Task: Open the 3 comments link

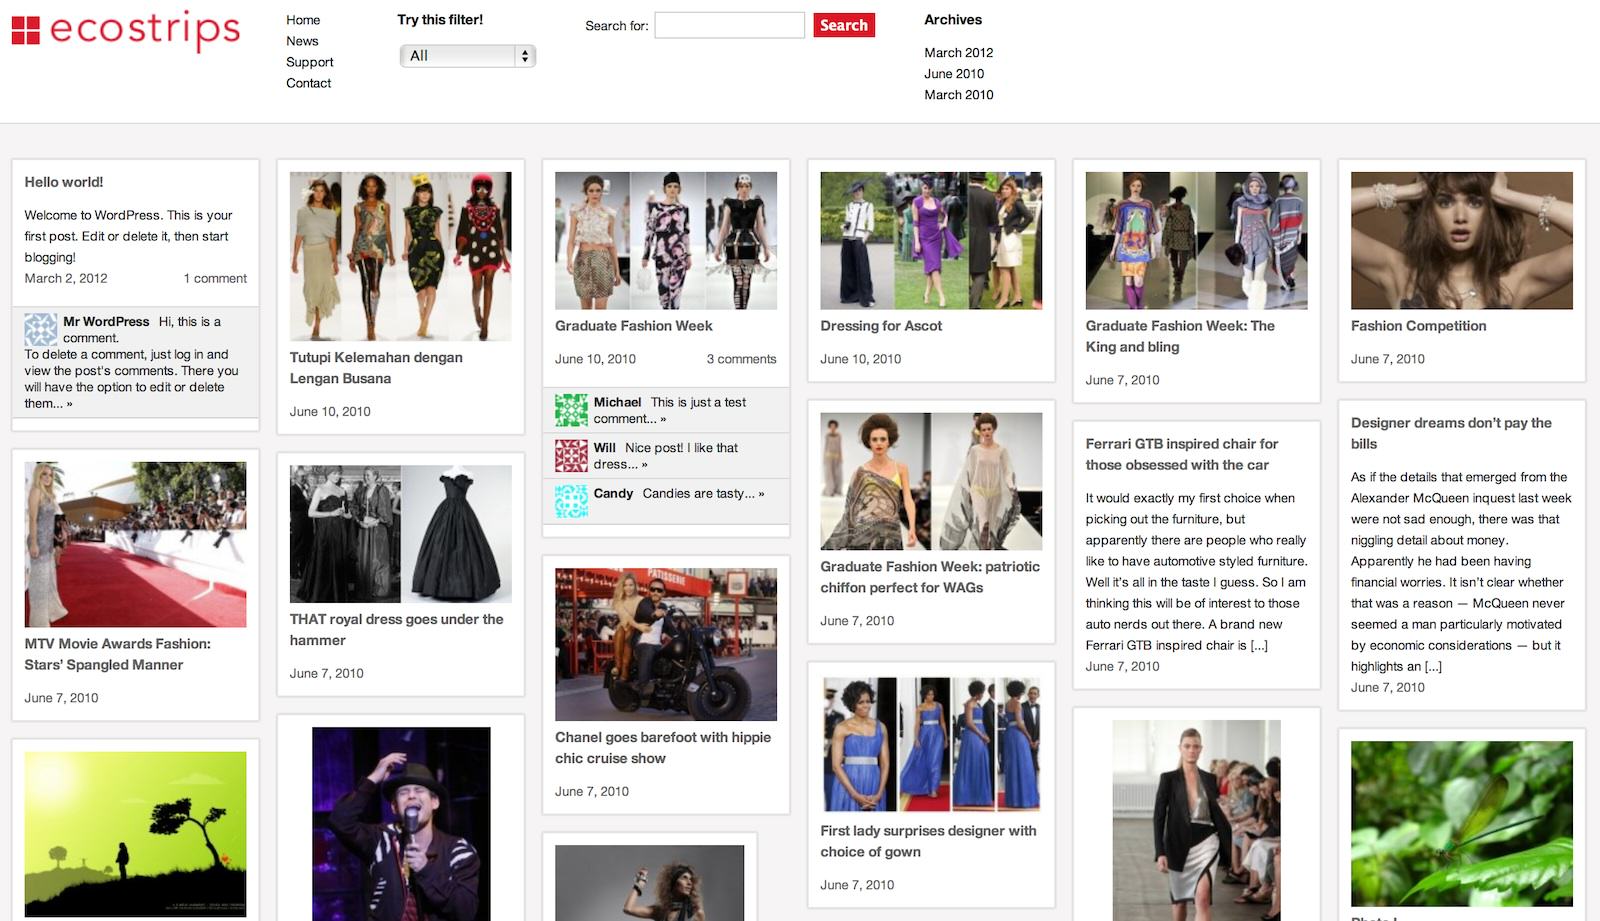Action: [x=741, y=359]
